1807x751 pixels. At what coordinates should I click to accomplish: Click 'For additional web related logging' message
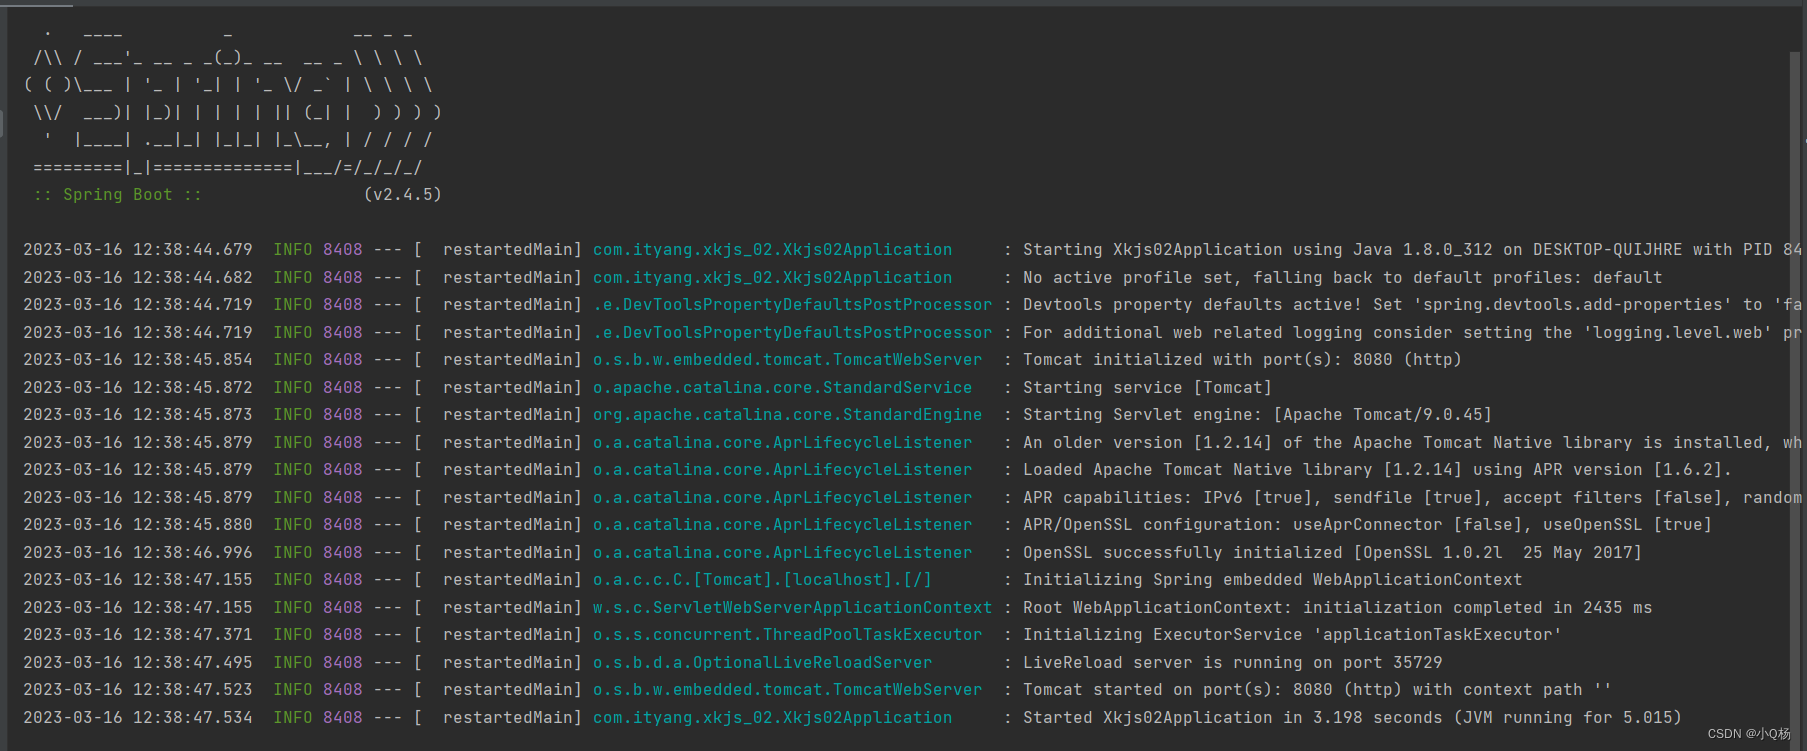pyautogui.click(x=1412, y=333)
